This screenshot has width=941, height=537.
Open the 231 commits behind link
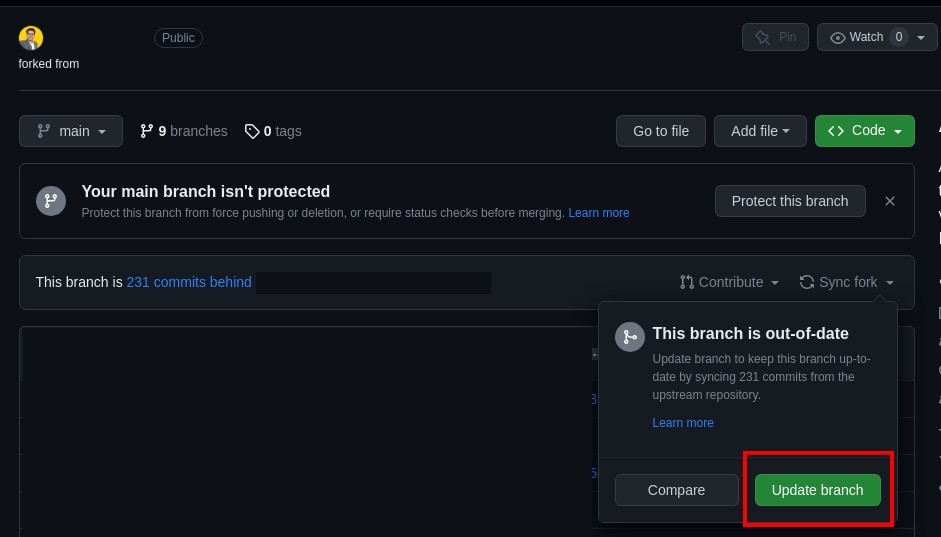189,282
